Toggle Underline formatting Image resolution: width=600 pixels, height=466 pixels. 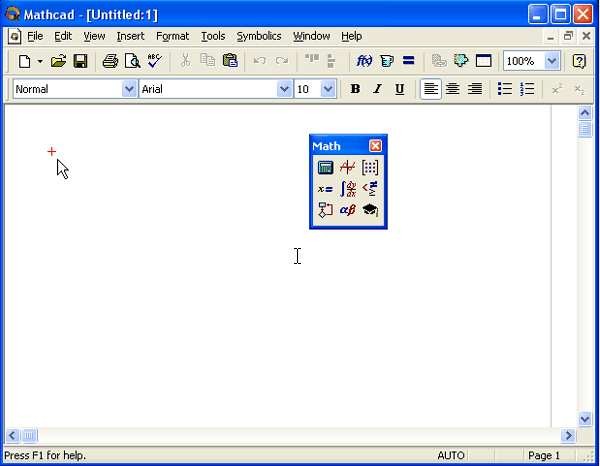coord(399,89)
